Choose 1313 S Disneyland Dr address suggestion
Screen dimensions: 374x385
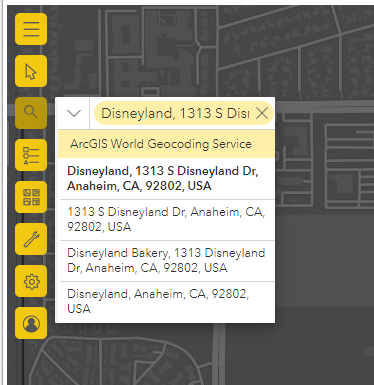[167, 220]
